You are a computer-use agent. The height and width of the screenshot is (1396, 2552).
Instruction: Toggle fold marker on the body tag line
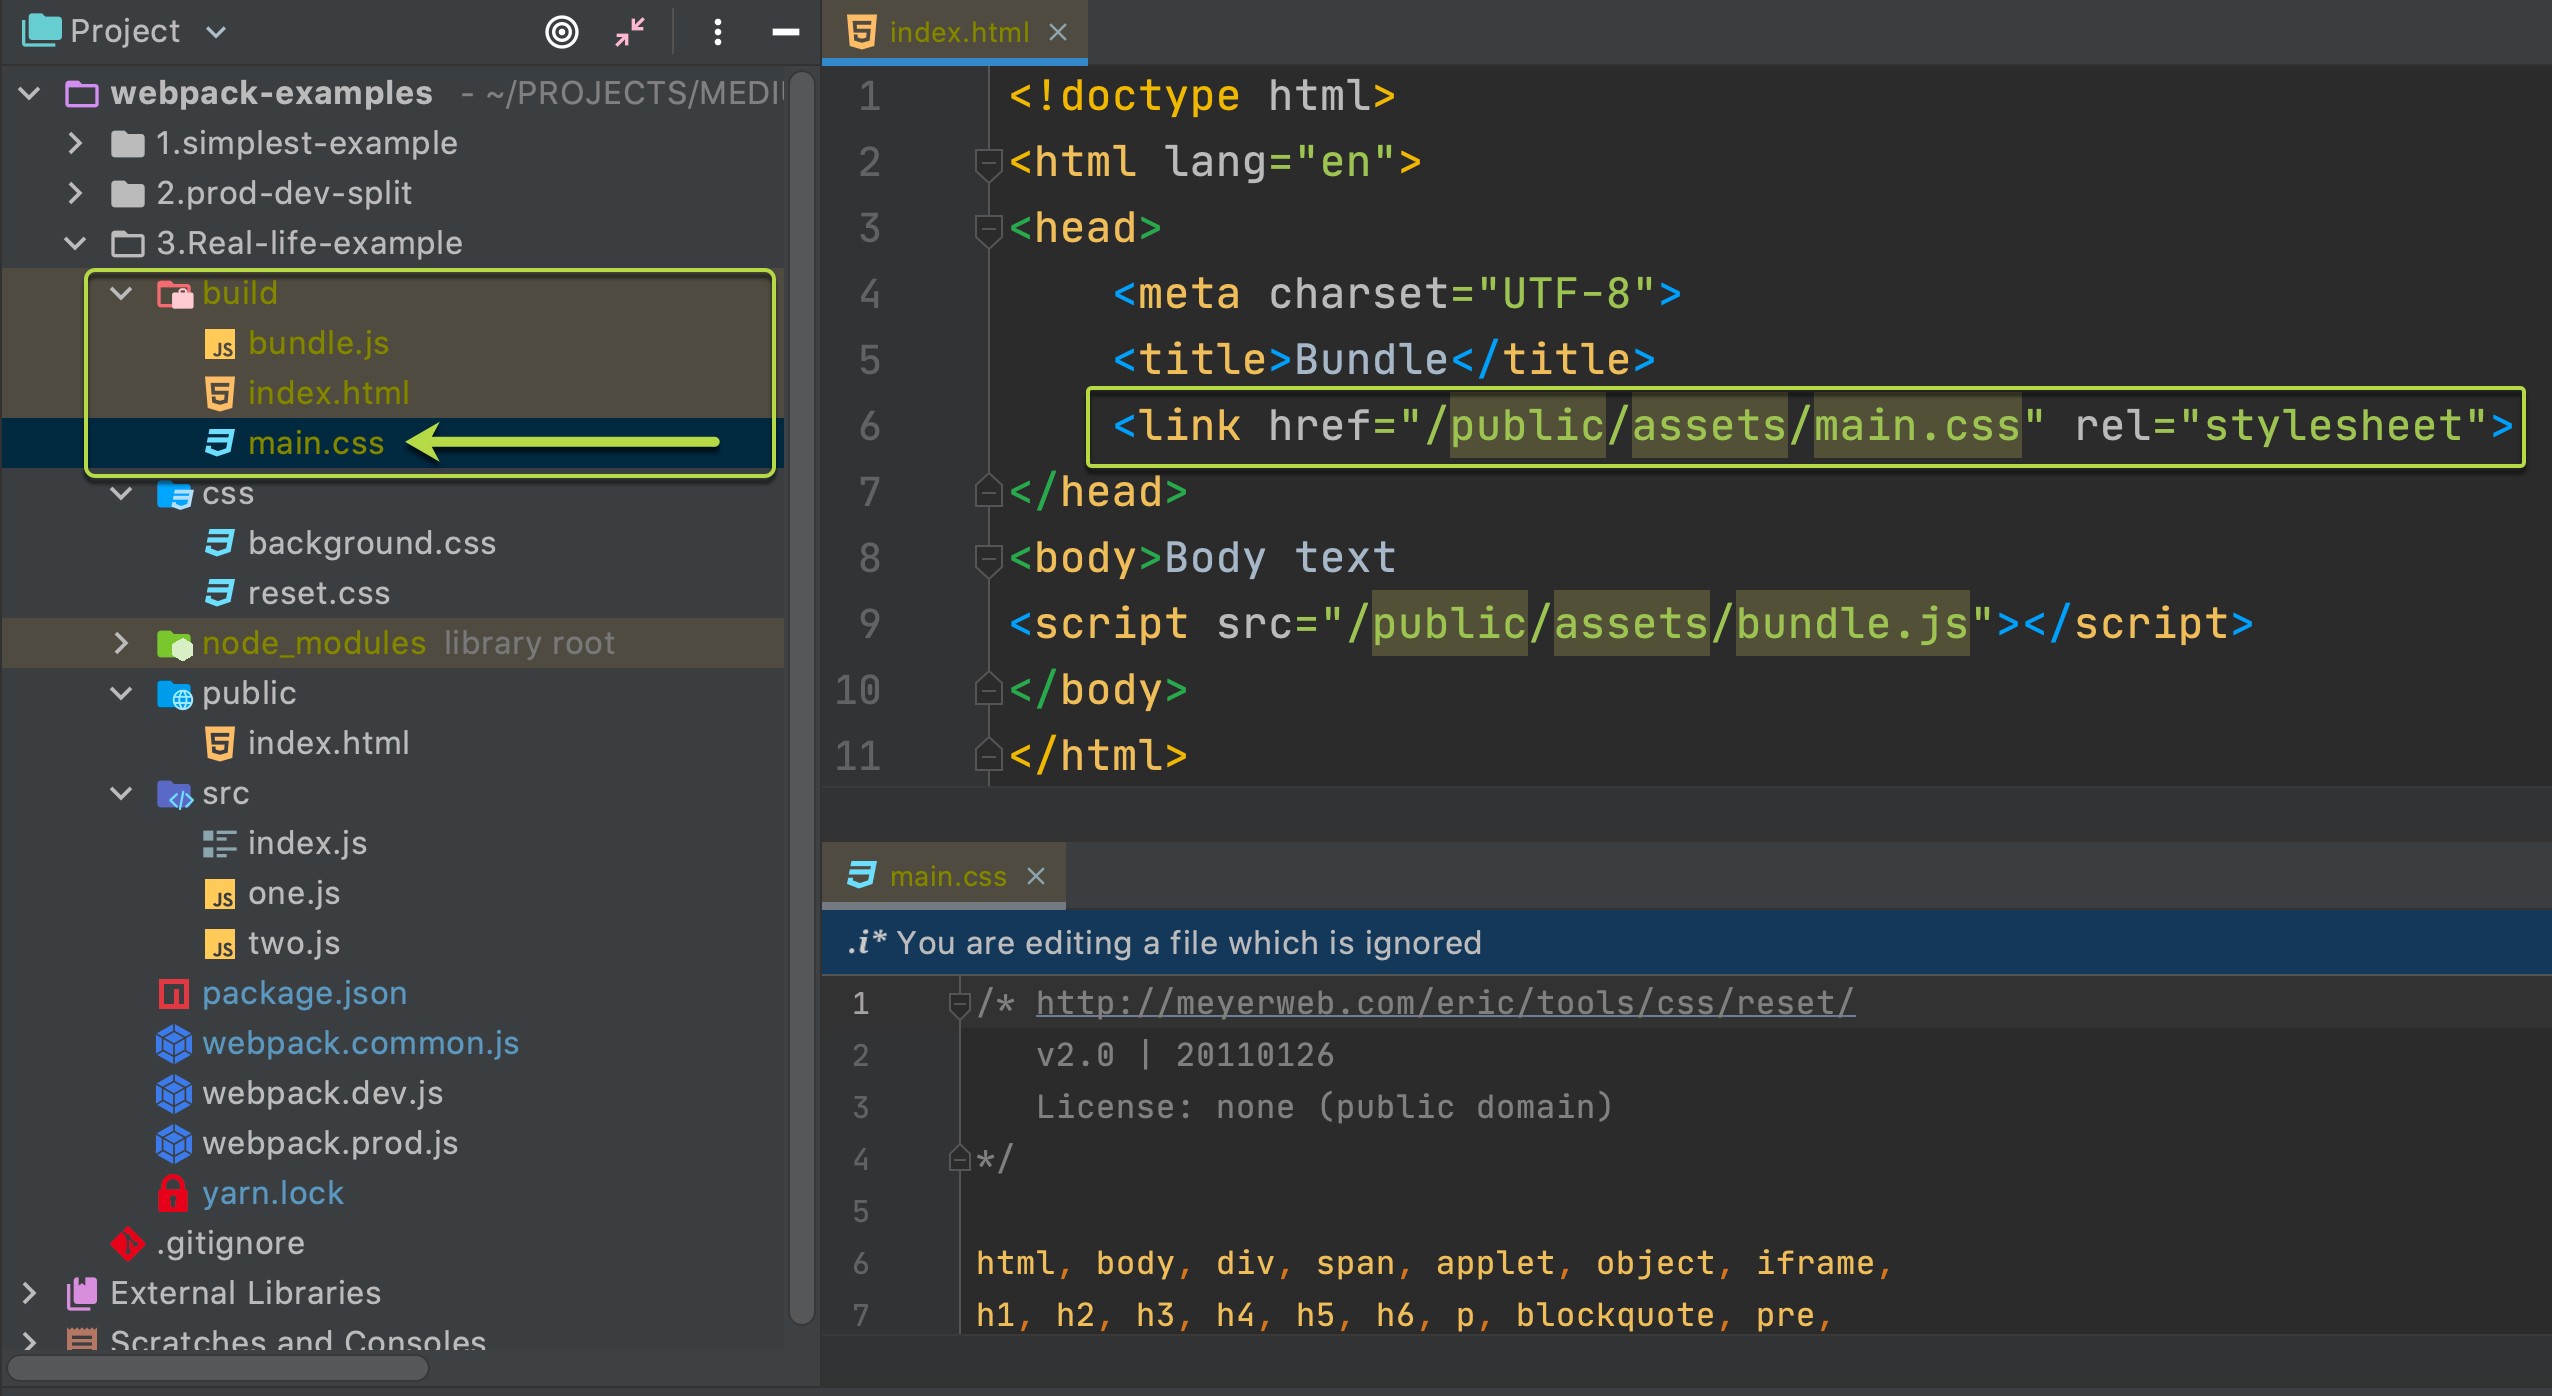(988, 558)
